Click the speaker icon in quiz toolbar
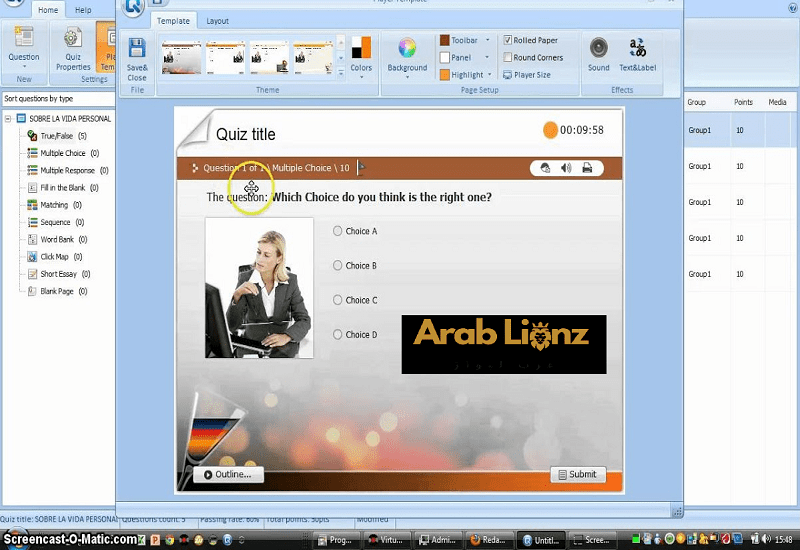Image resolution: width=800 pixels, height=550 pixels. (x=566, y=168)
